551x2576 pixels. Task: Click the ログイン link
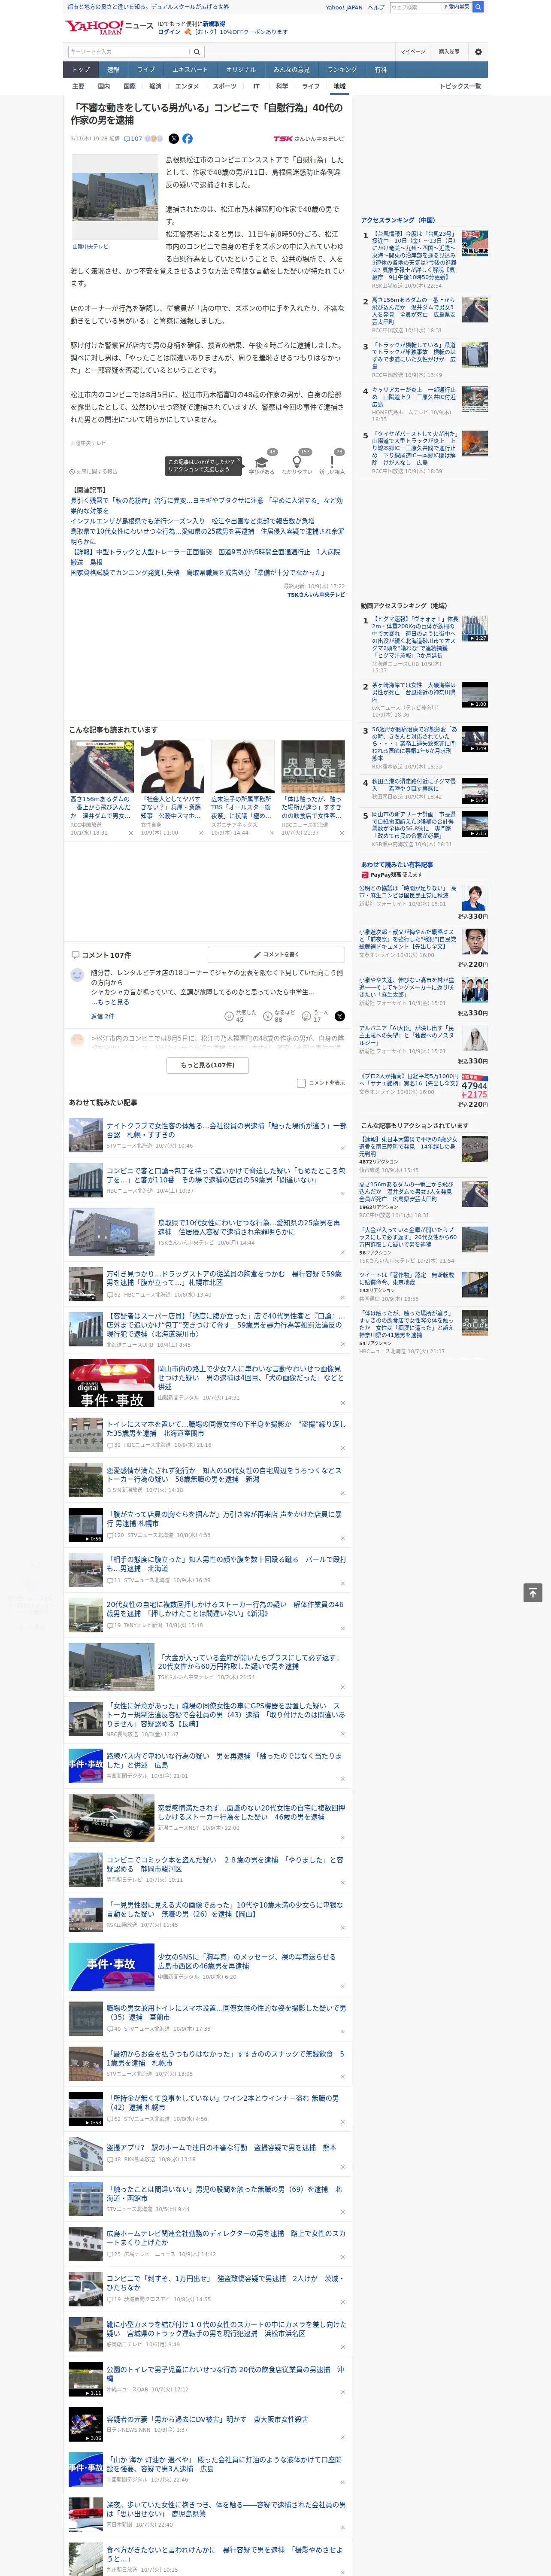point(169,32)
